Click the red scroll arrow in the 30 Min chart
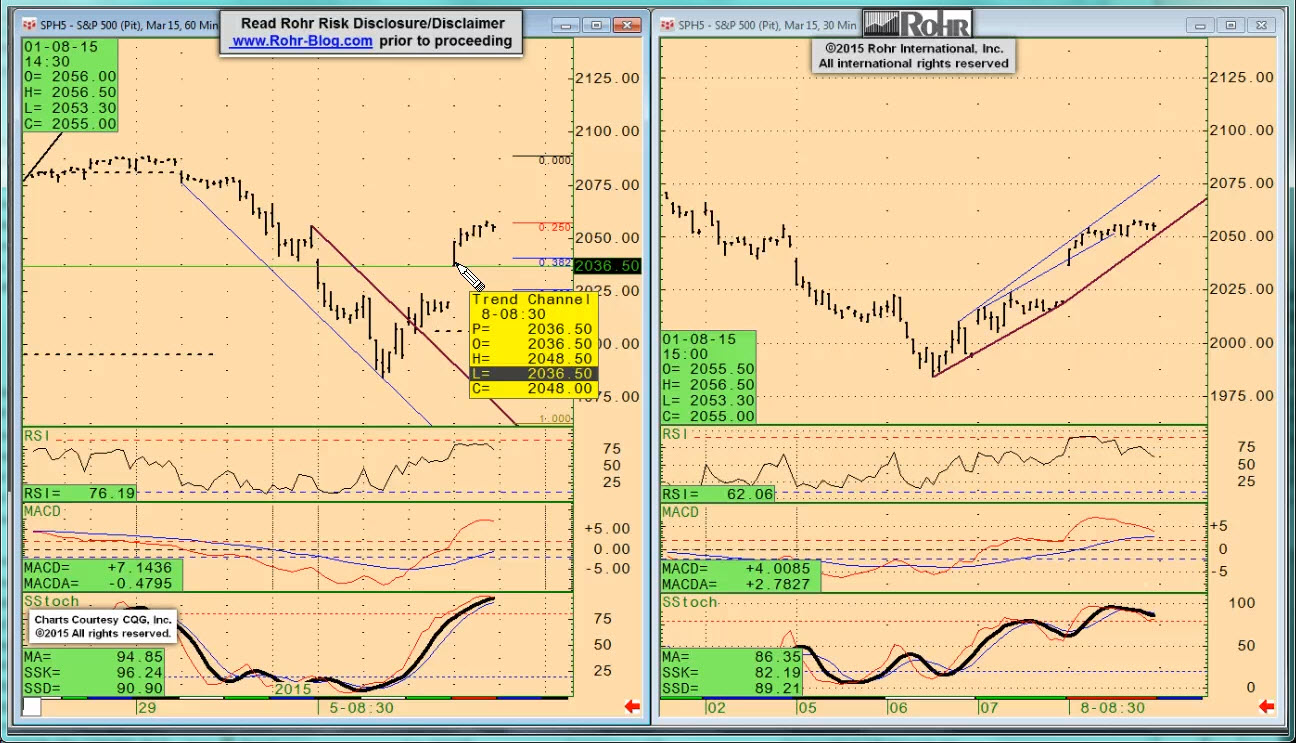The image size is (1296, 743). [1266, 707]
